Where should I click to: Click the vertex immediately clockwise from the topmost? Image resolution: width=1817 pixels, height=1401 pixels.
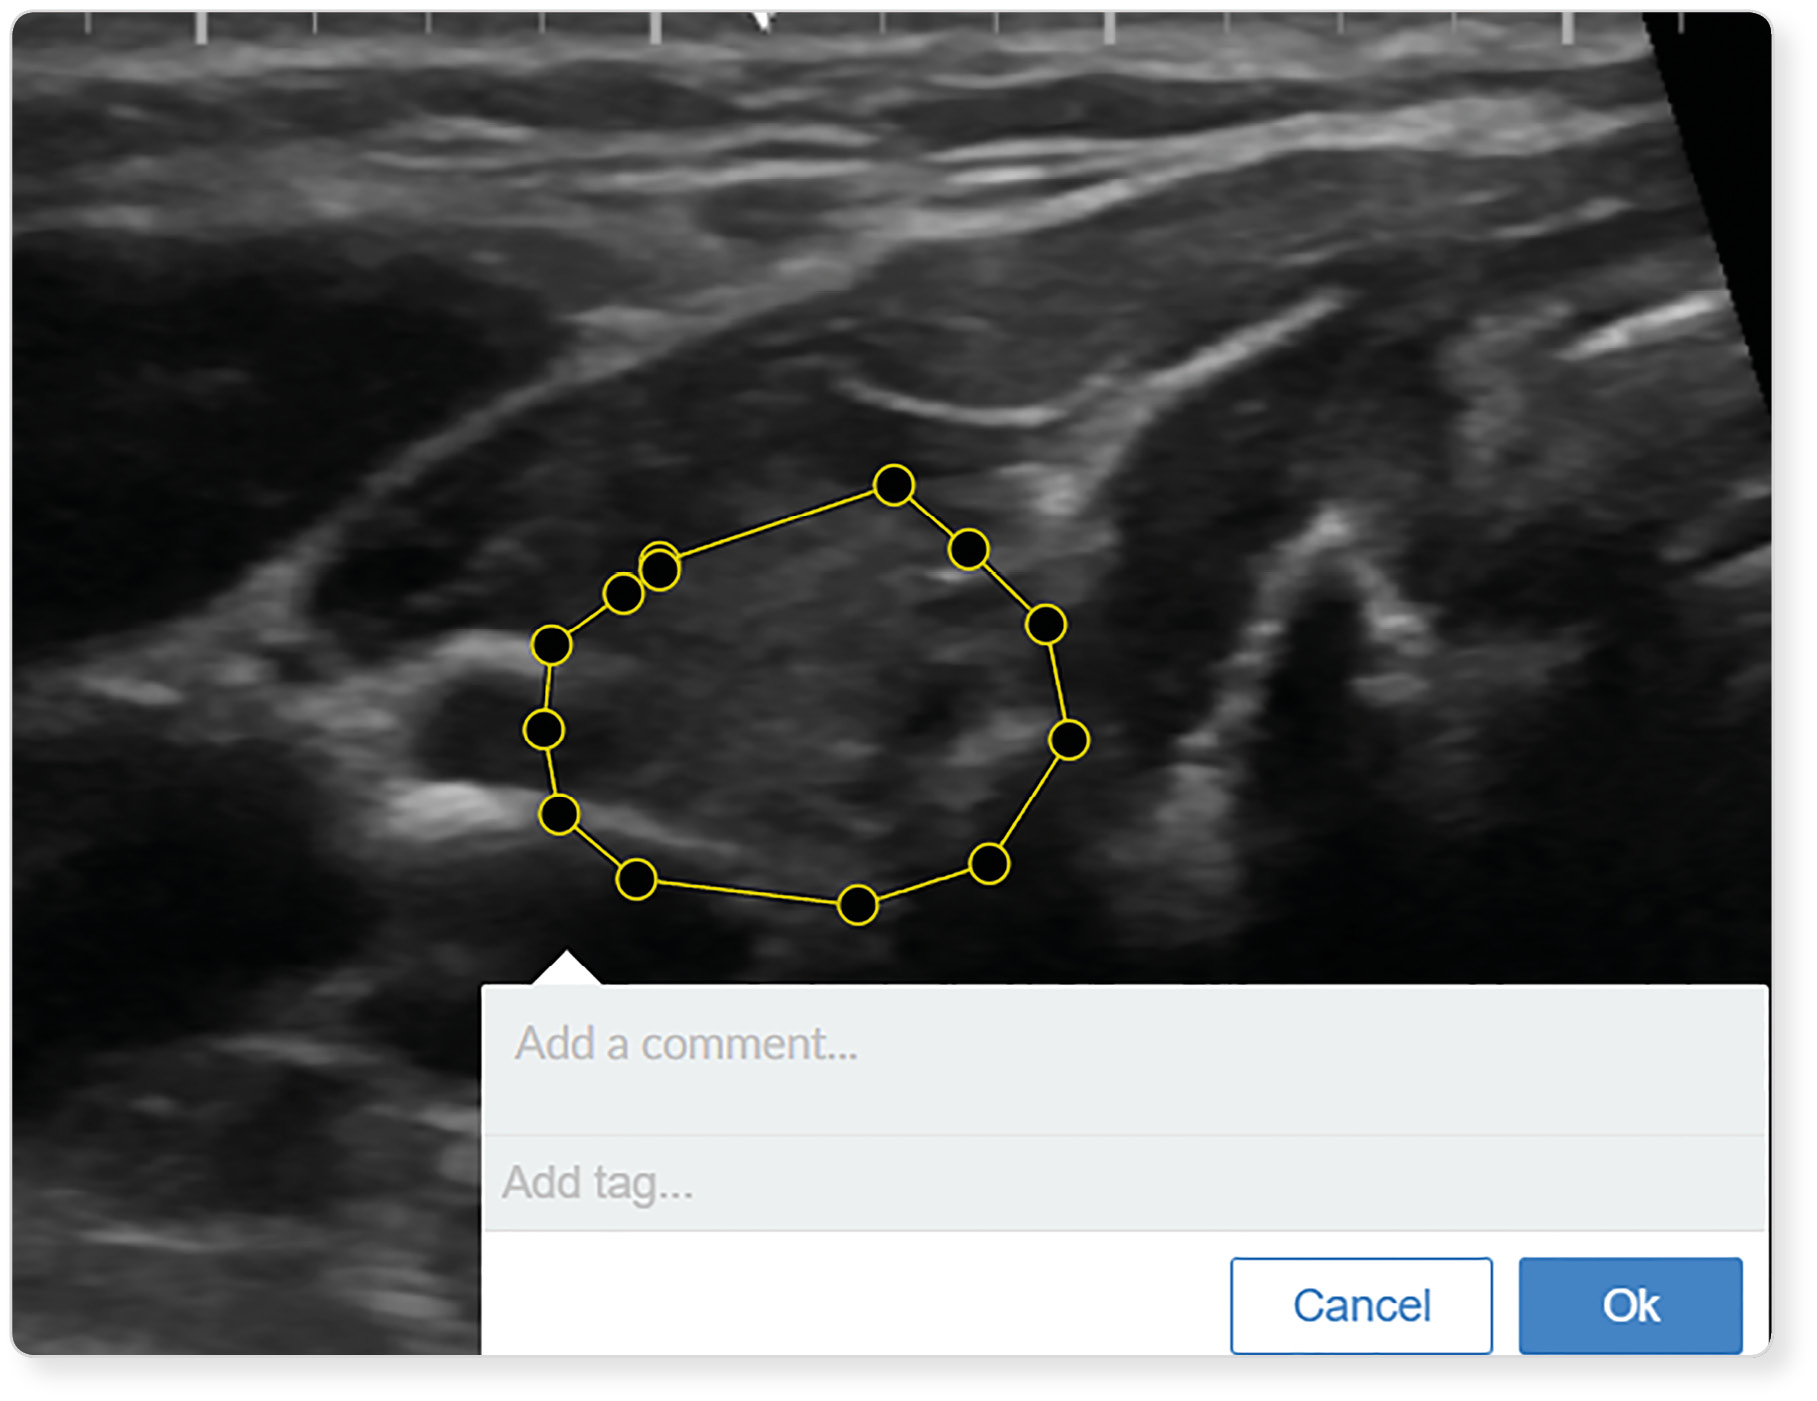[x=968, y=549]
